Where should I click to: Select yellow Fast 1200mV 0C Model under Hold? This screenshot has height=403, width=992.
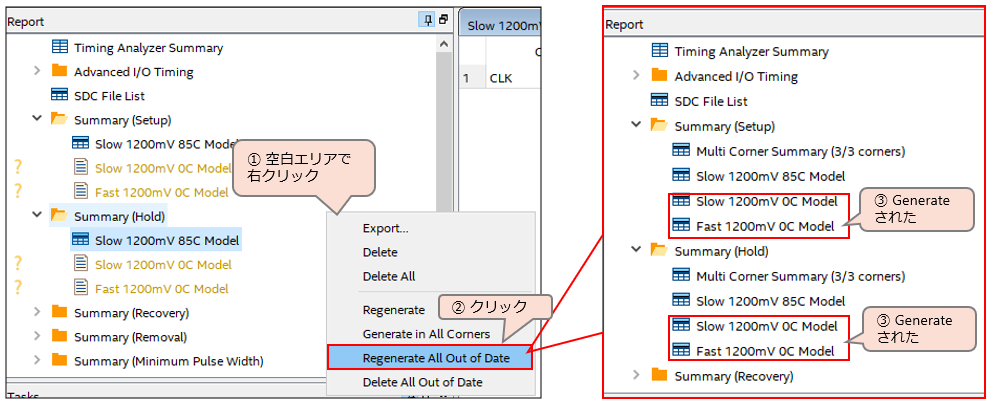[161, 289]
